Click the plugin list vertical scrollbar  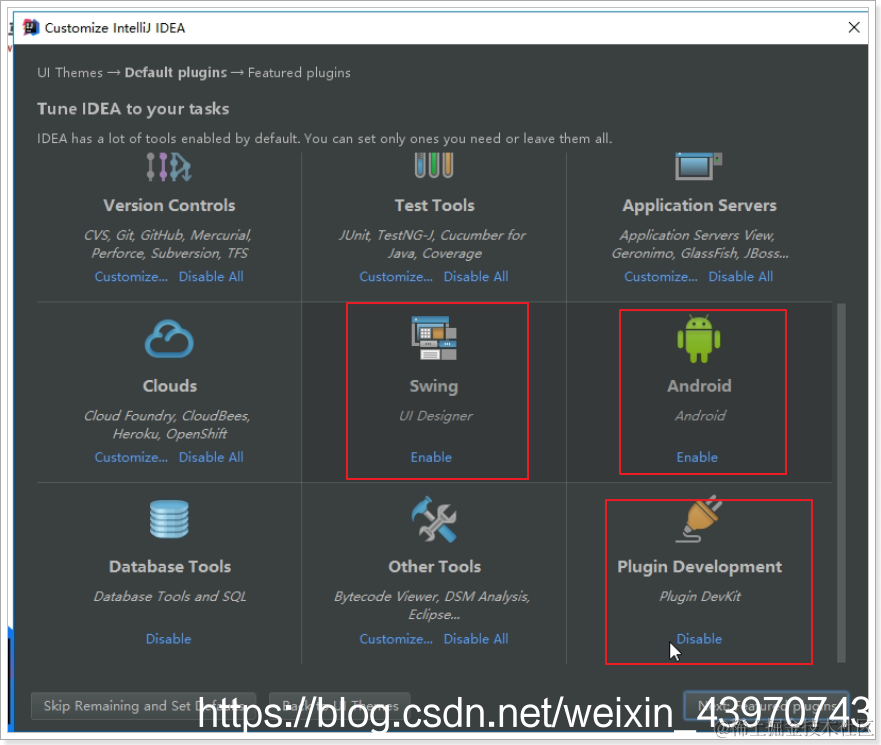pyautogui.click(x=841, y=483)
